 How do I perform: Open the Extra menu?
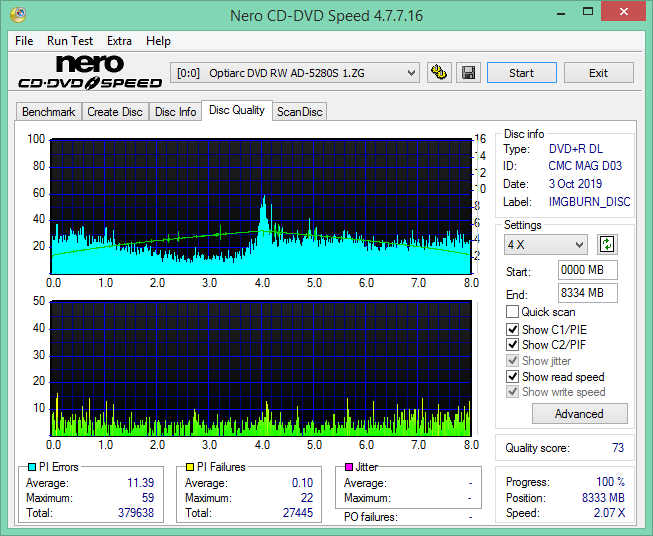(120, 41)
